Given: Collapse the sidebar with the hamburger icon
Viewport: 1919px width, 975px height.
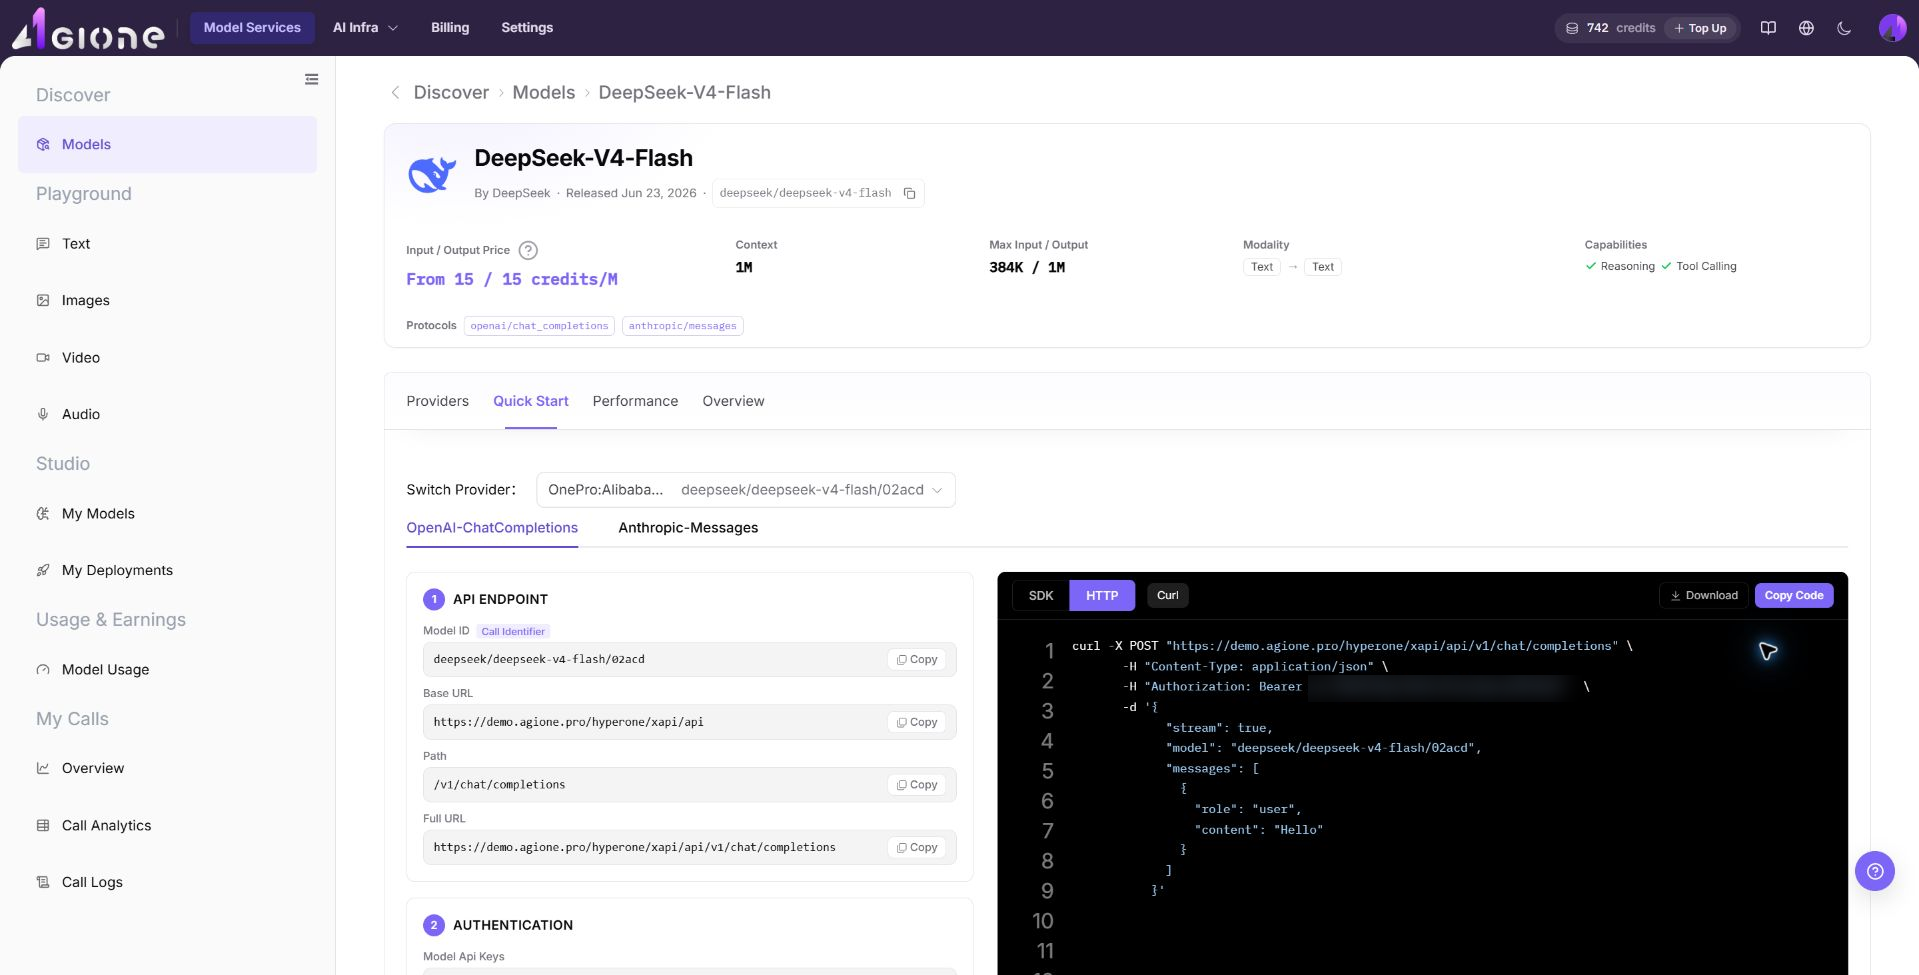Looking at the screenshot, I should (x=312, y=79).
